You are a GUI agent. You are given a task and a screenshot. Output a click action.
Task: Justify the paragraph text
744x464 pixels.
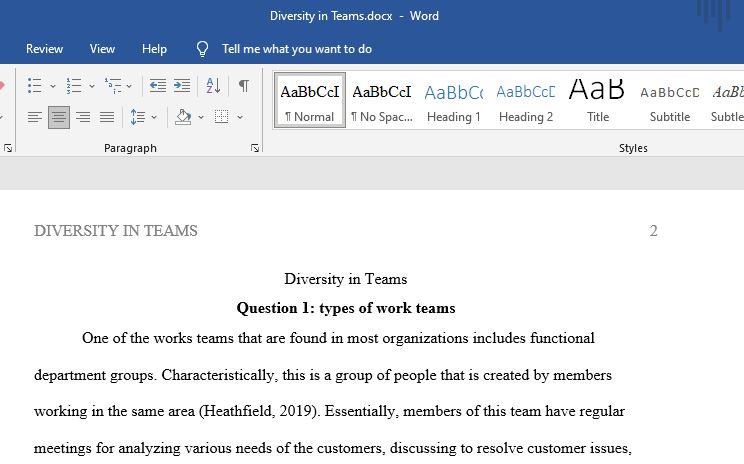click(x=107, y=117)
